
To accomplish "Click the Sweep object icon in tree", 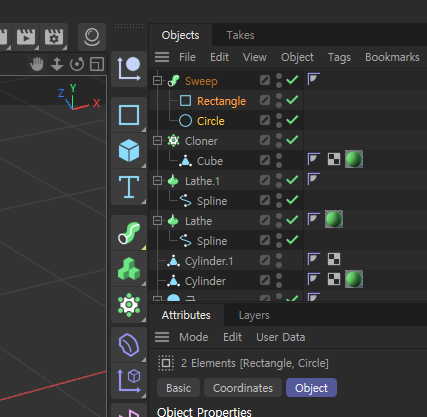I will point(174,81).
